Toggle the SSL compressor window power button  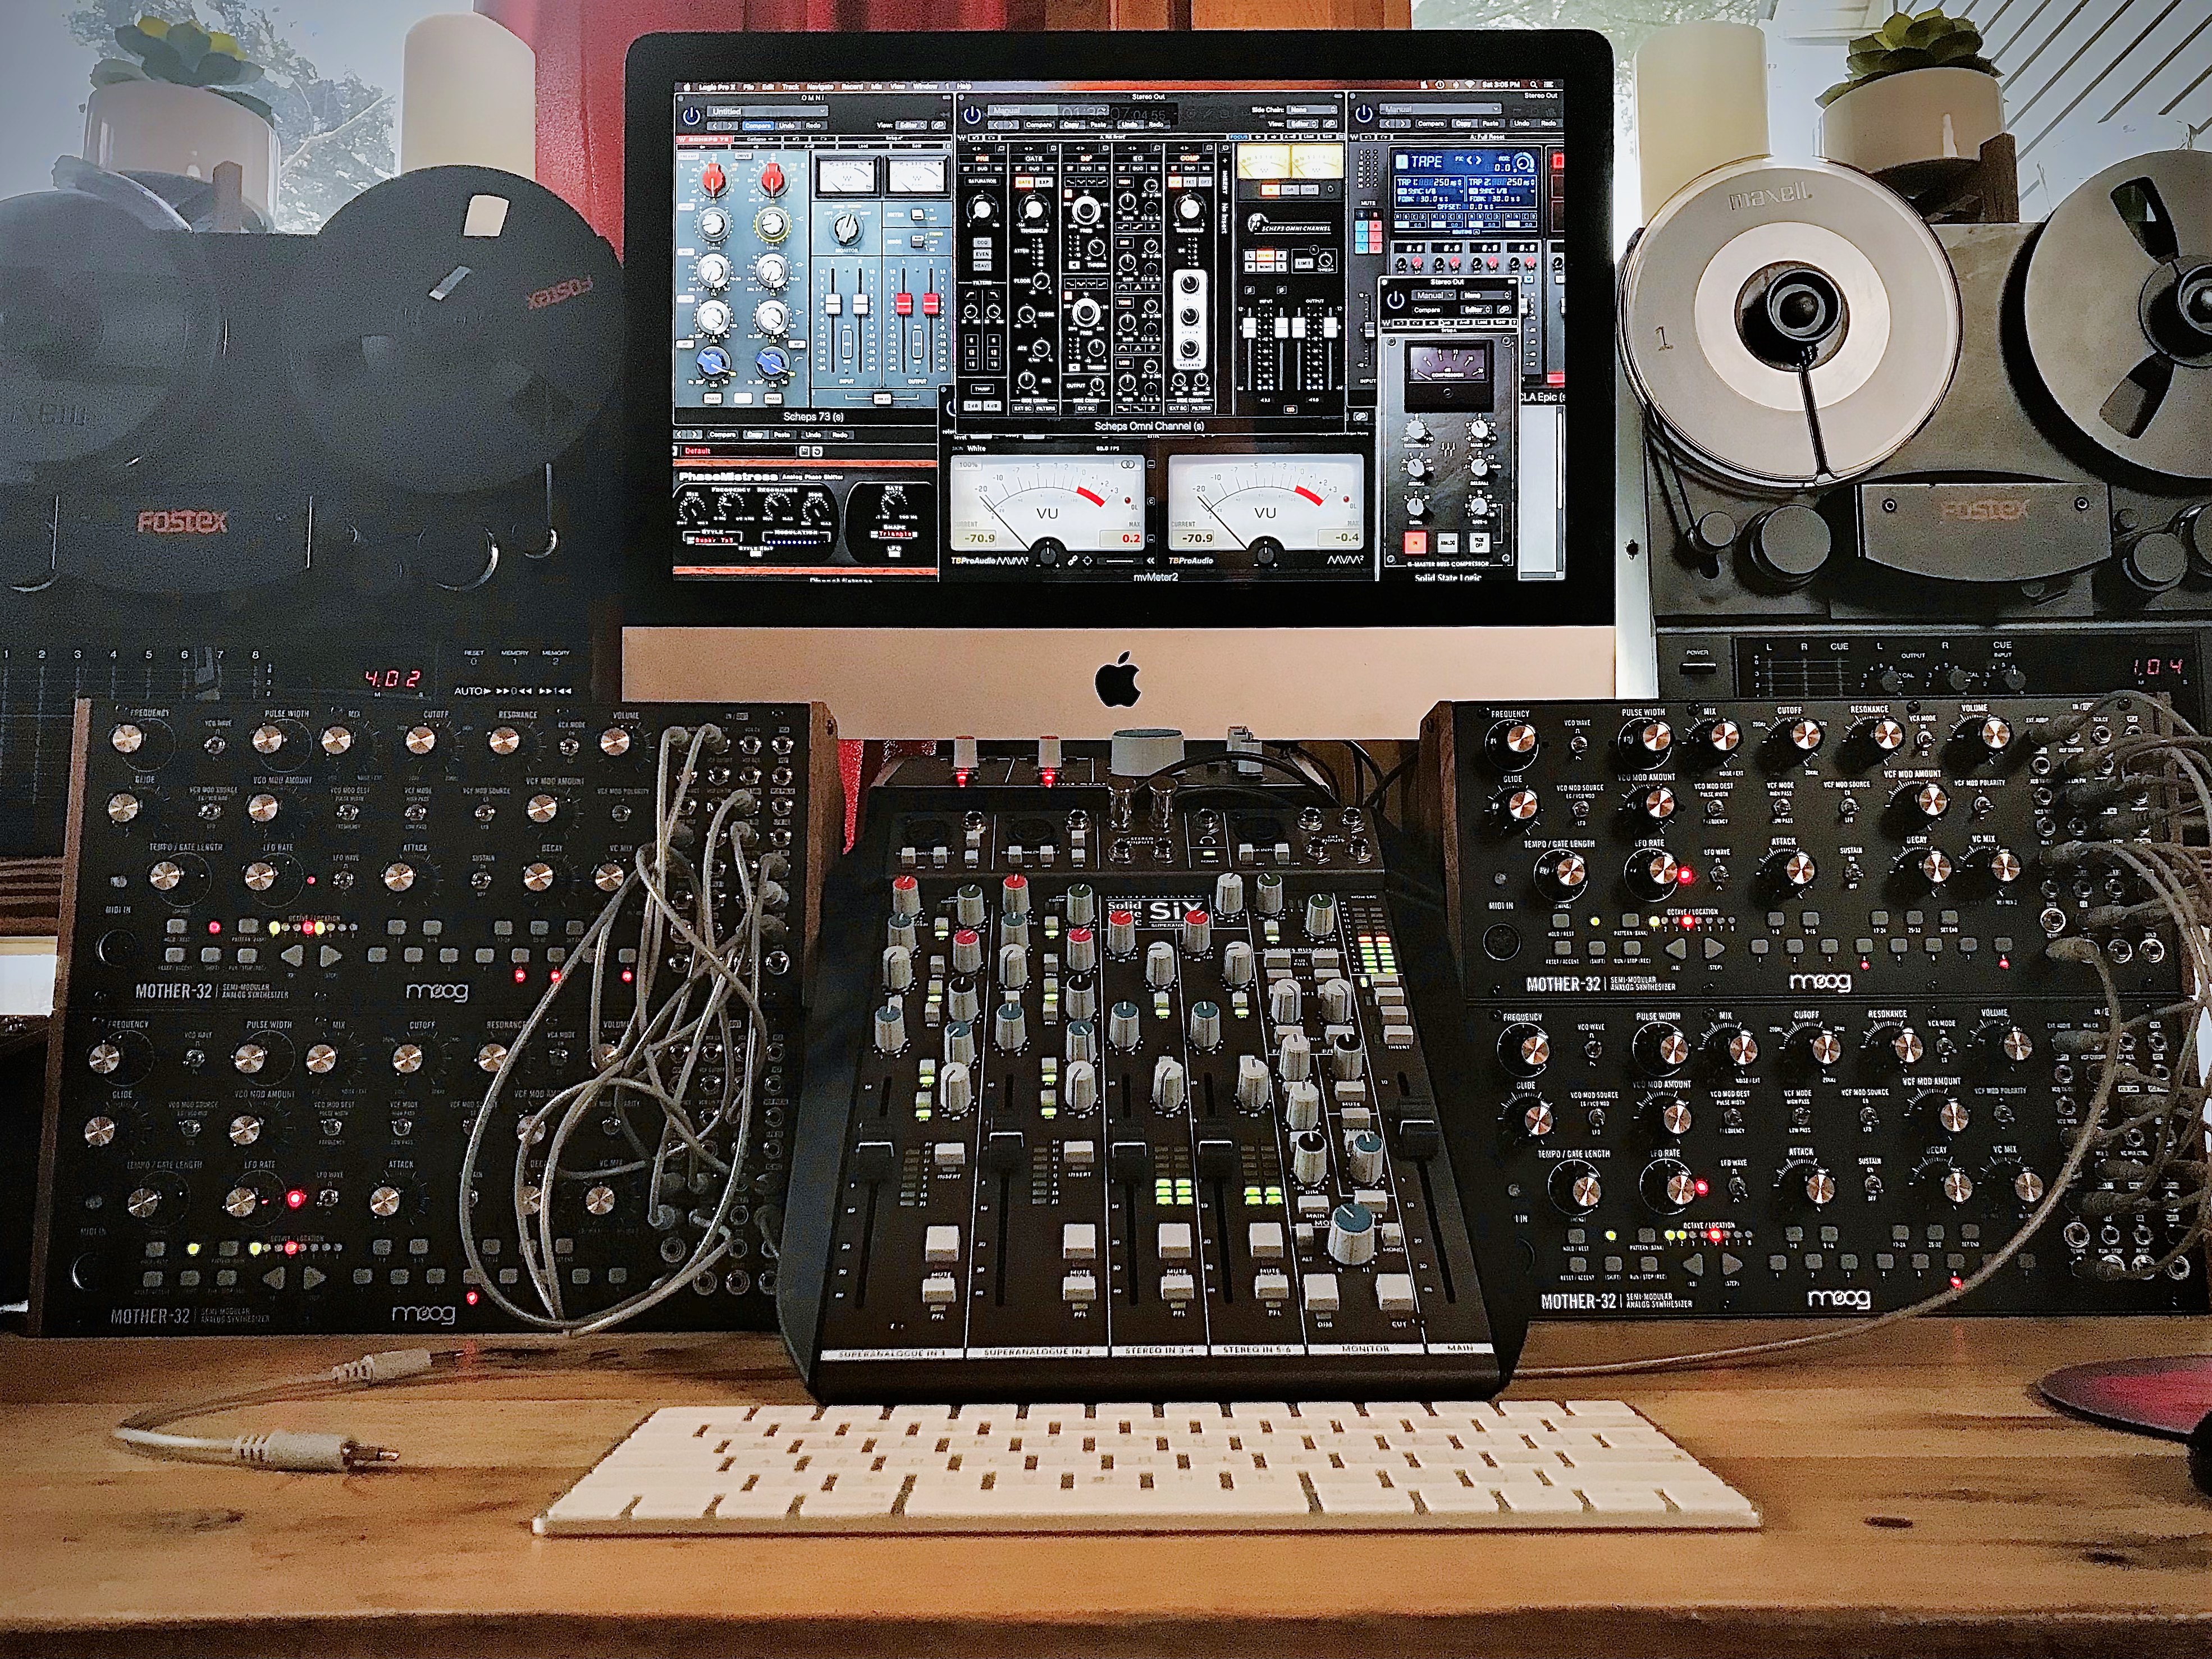pos(1396,301)
